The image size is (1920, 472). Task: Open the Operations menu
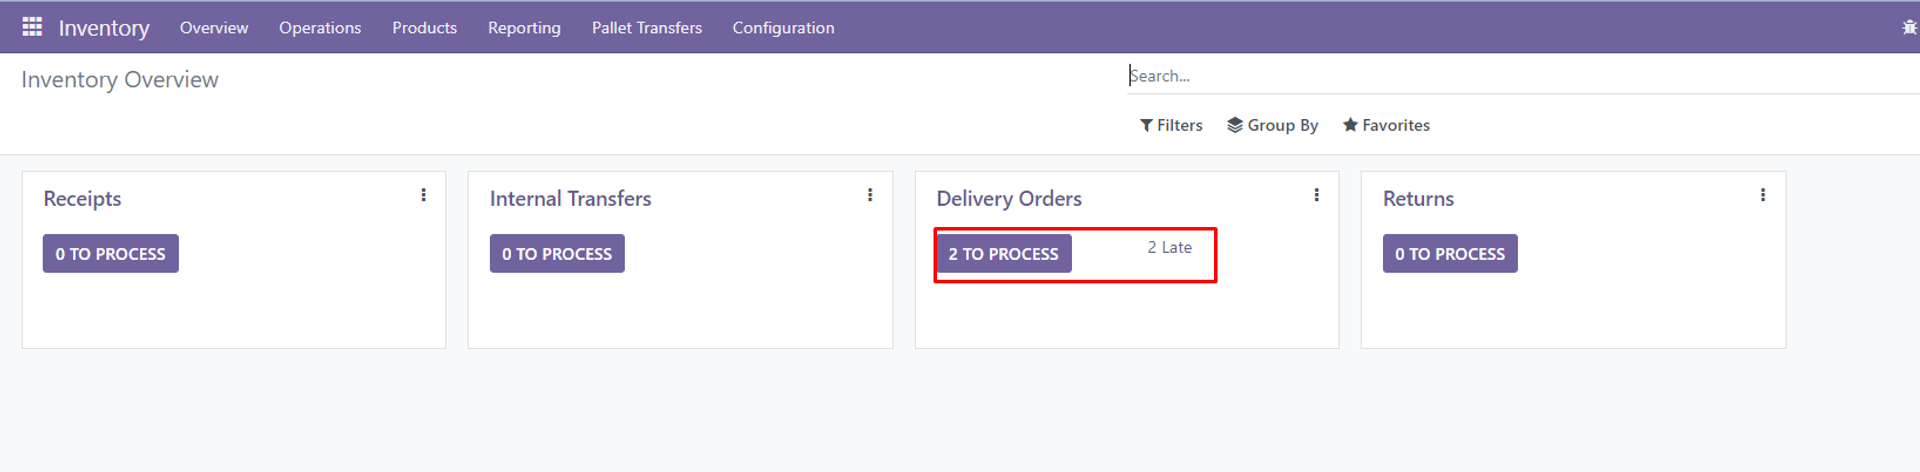[320, 28]
